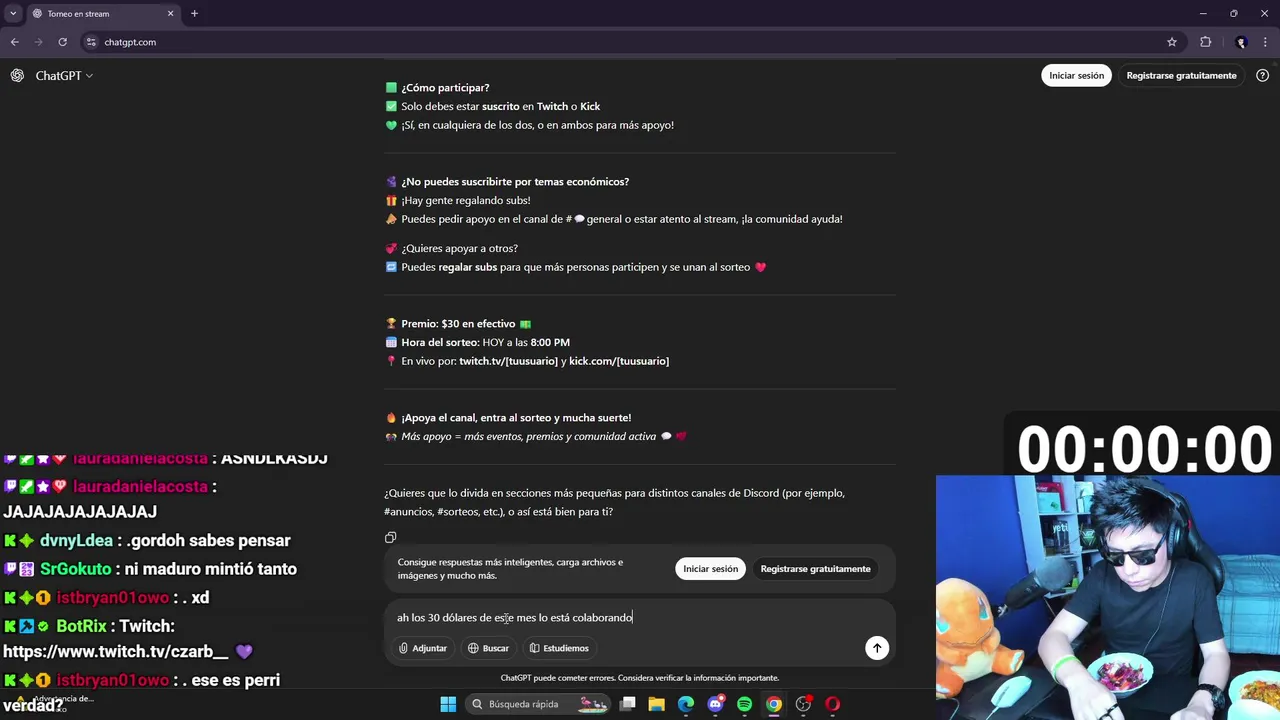Click the twitch.tv/[tuusuario] text in response

click(508, 361)
